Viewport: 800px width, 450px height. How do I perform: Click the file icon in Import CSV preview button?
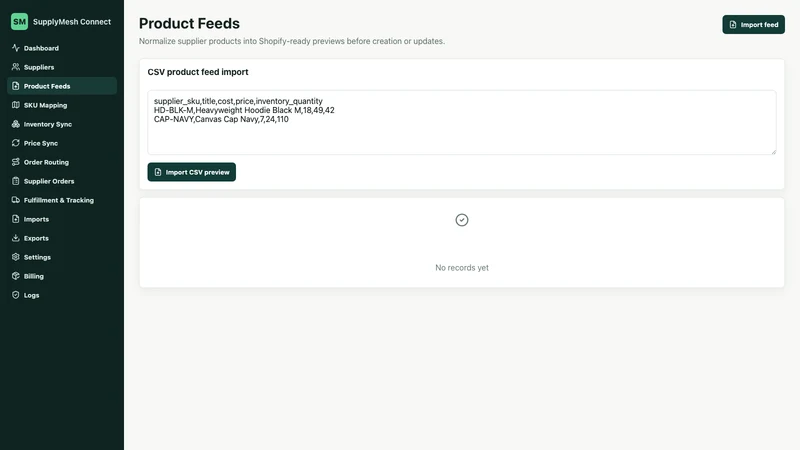pyautogui.click(x=158, y=172)
